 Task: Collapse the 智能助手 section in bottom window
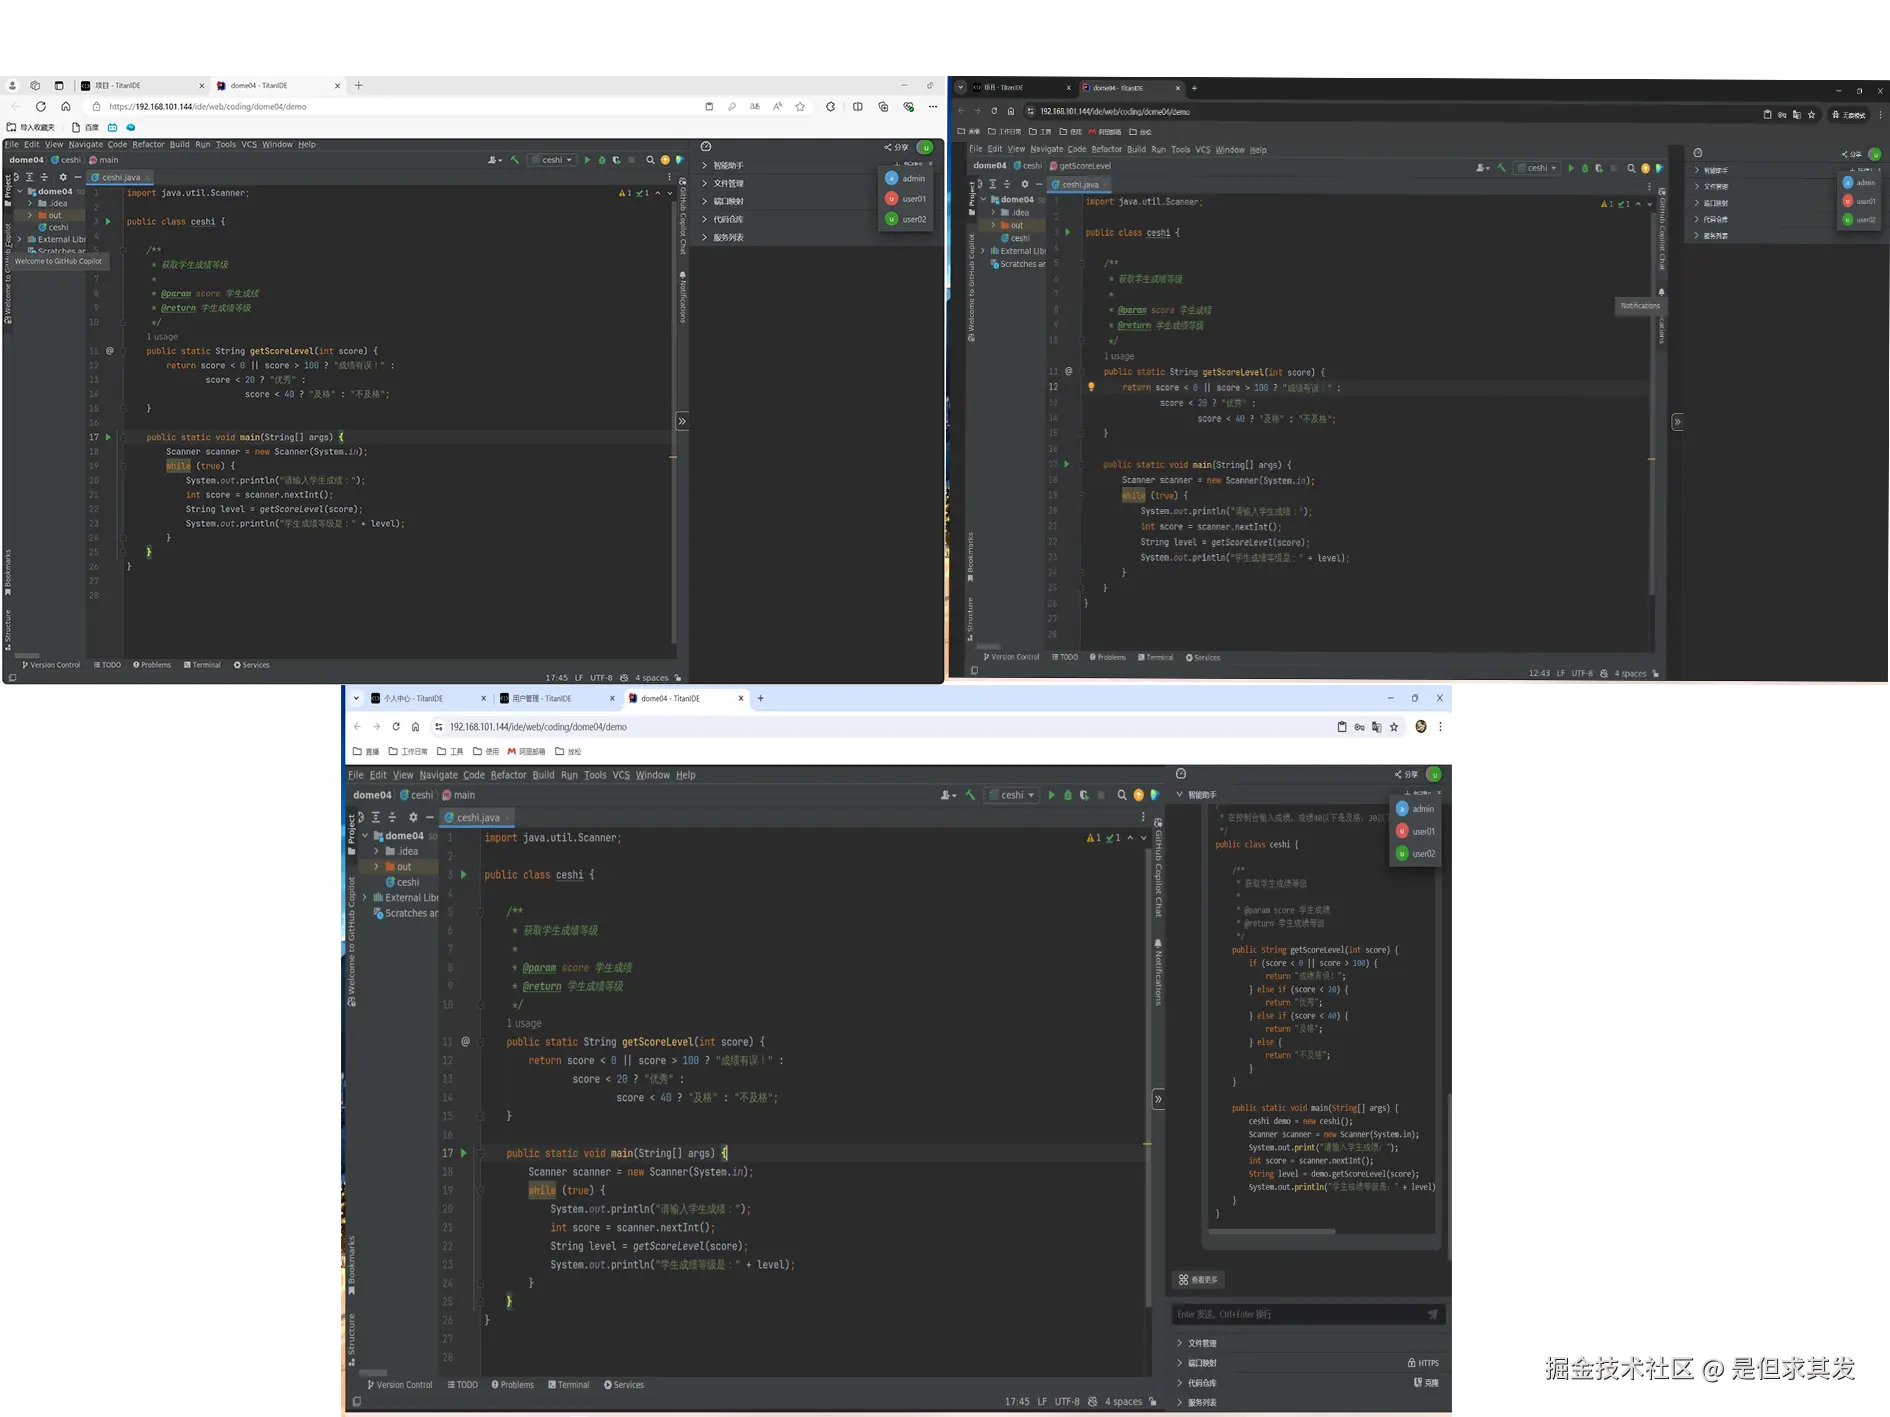[1180, 795]
